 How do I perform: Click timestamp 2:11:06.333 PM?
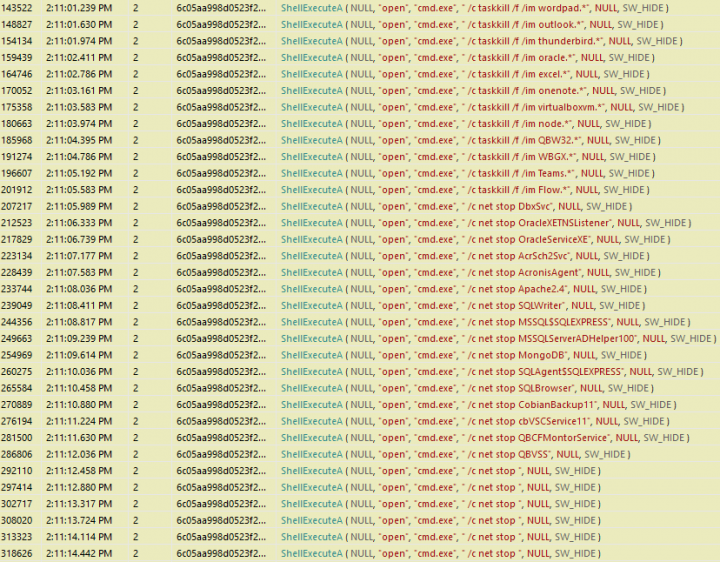[79, 223]
